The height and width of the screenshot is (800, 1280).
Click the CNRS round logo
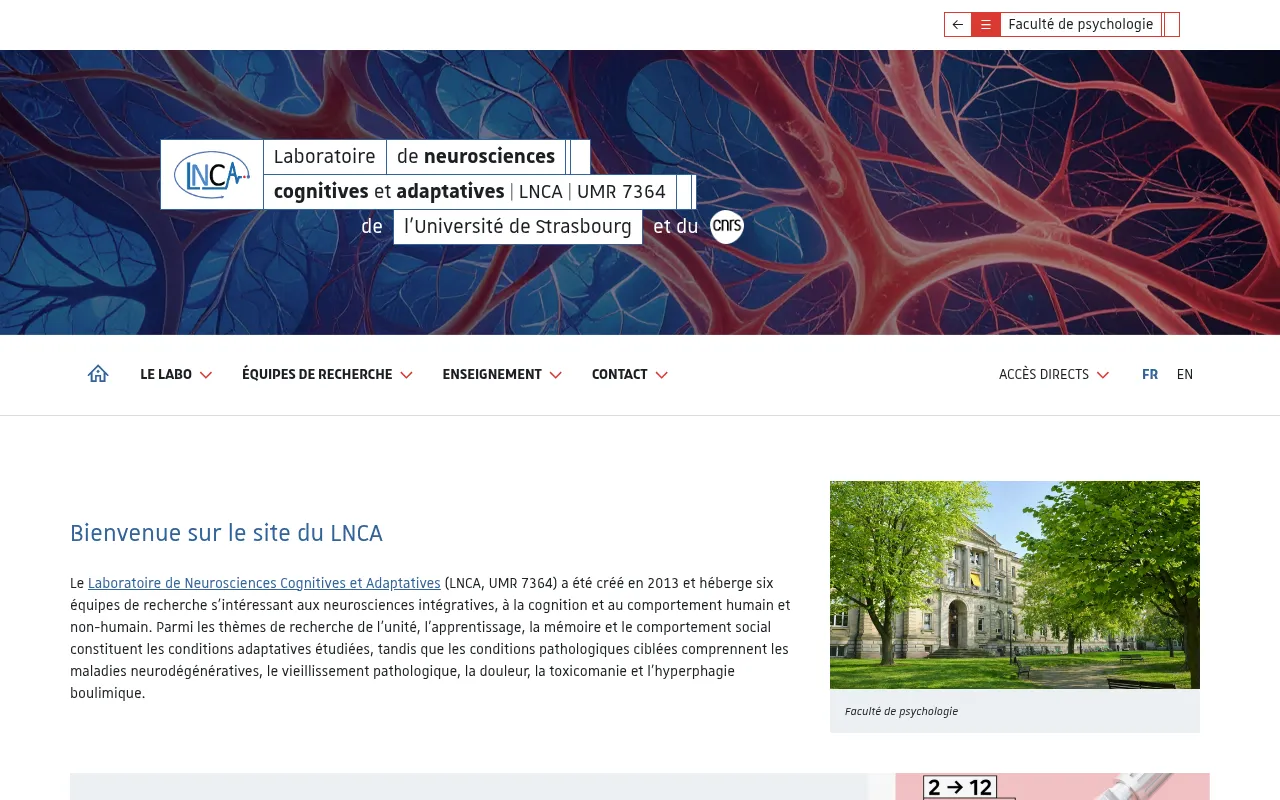[x=727, y=227]
